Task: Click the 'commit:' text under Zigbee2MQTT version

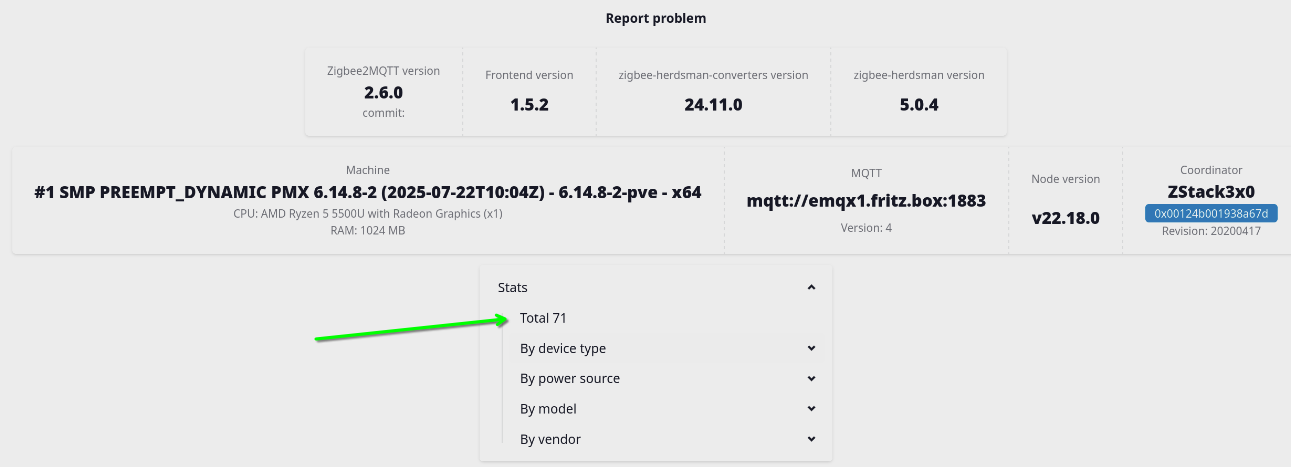Action: point(383,113)
